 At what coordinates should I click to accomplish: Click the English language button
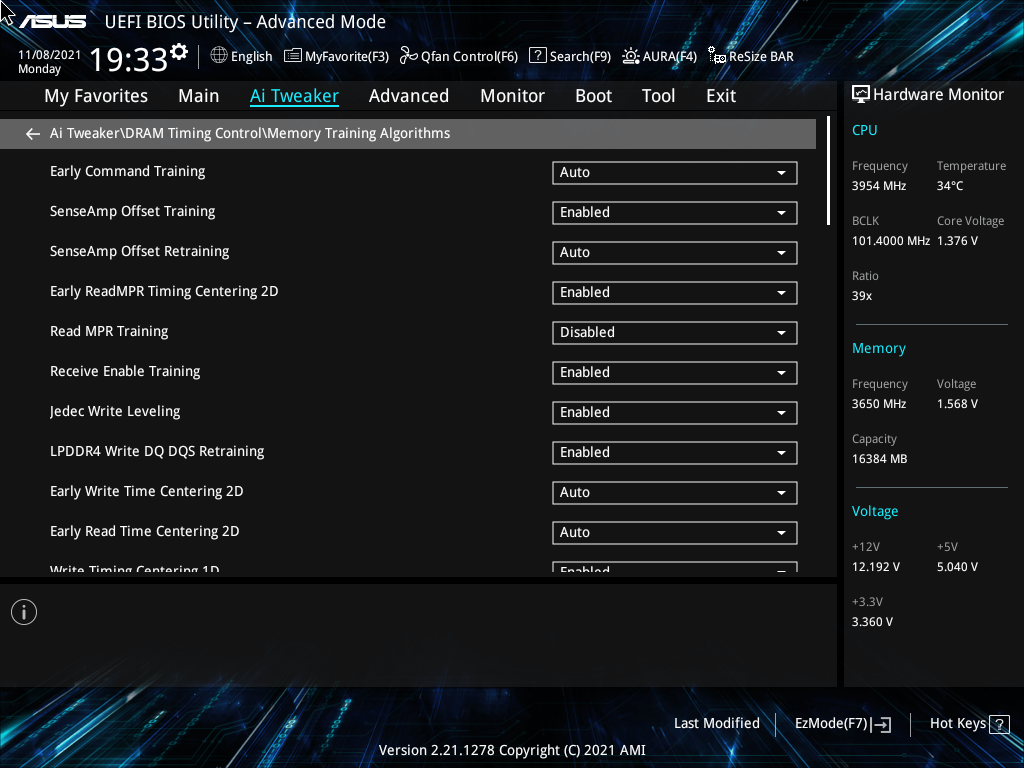coord(242,56)
